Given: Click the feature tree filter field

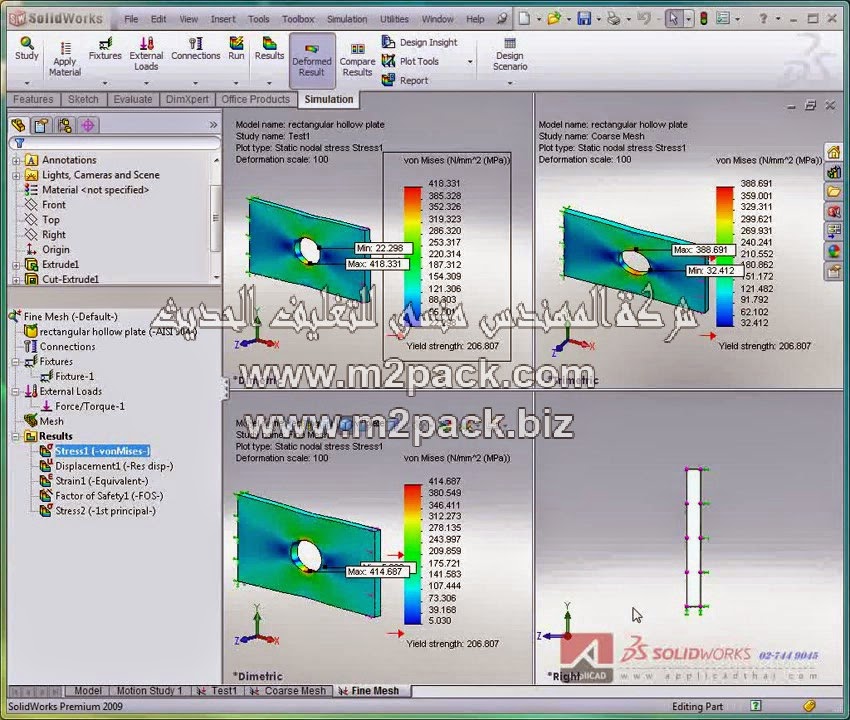Looking at the screenshot, I should tap(114, 143).
